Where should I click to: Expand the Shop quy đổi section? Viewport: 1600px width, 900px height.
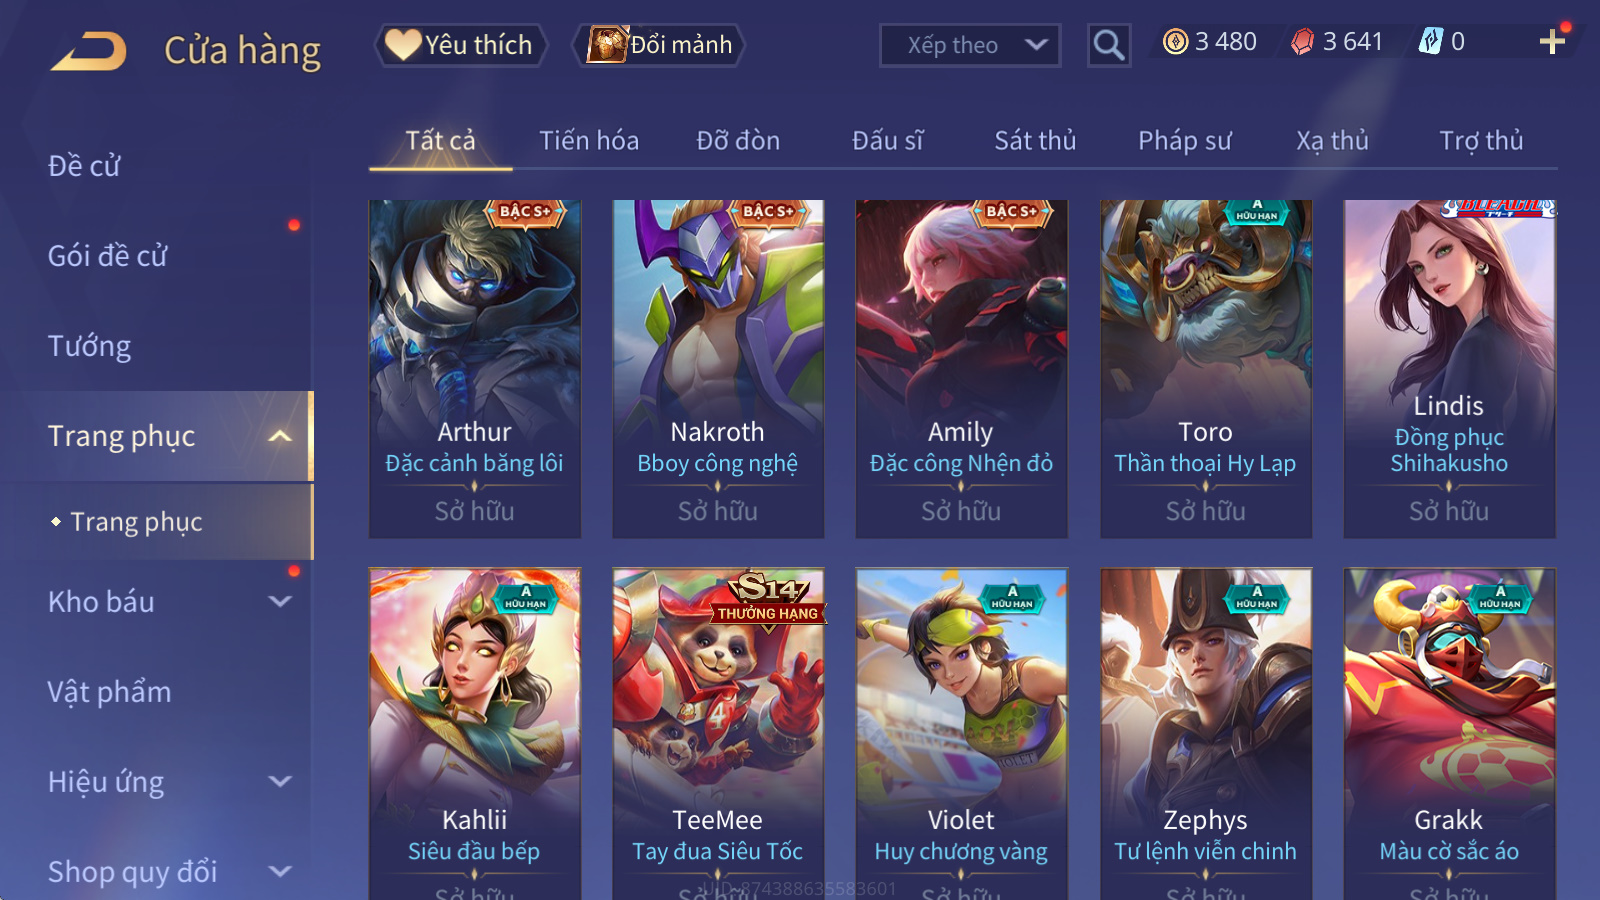pyautogui.click(x=281, y=872)
